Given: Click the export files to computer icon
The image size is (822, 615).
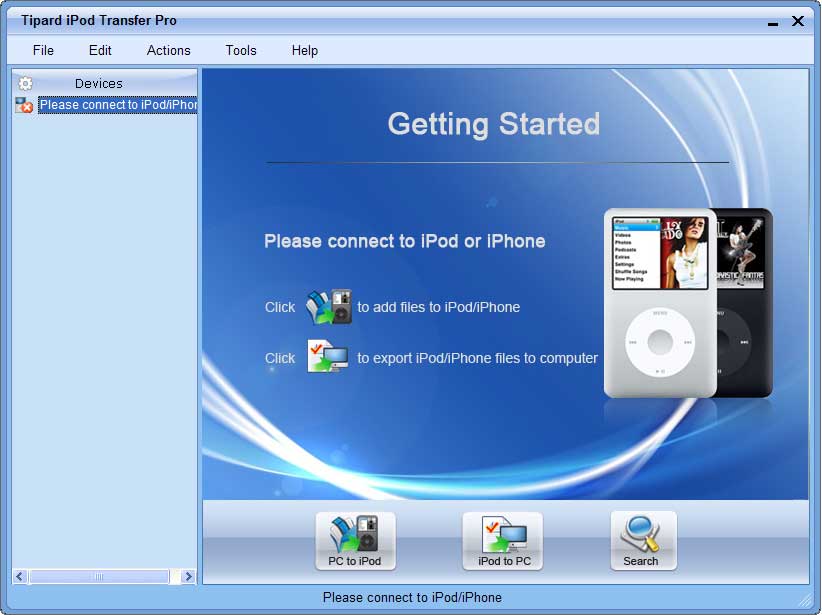Looking at the screenshot, I should tap(328, 357).
